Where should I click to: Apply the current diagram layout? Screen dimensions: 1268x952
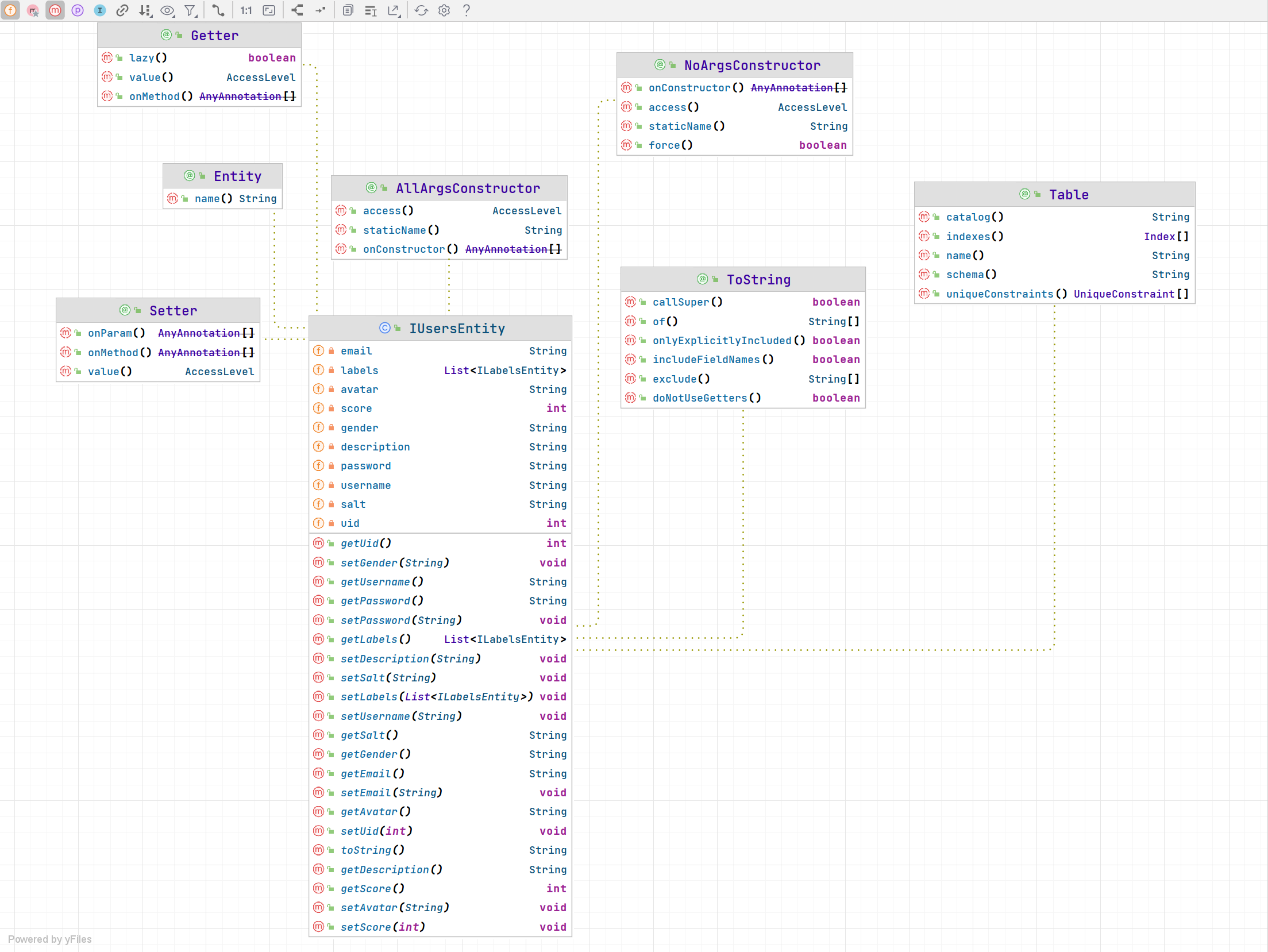pyautogui.click(x=297, y=10)
